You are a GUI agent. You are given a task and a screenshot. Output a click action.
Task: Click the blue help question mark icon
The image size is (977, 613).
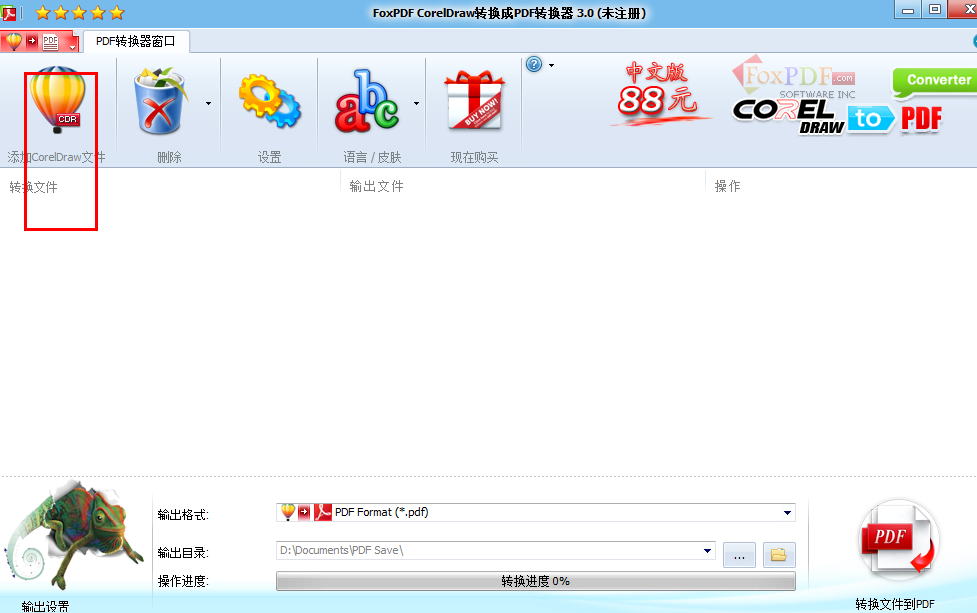pyautogui.click(x=534, y=64)
